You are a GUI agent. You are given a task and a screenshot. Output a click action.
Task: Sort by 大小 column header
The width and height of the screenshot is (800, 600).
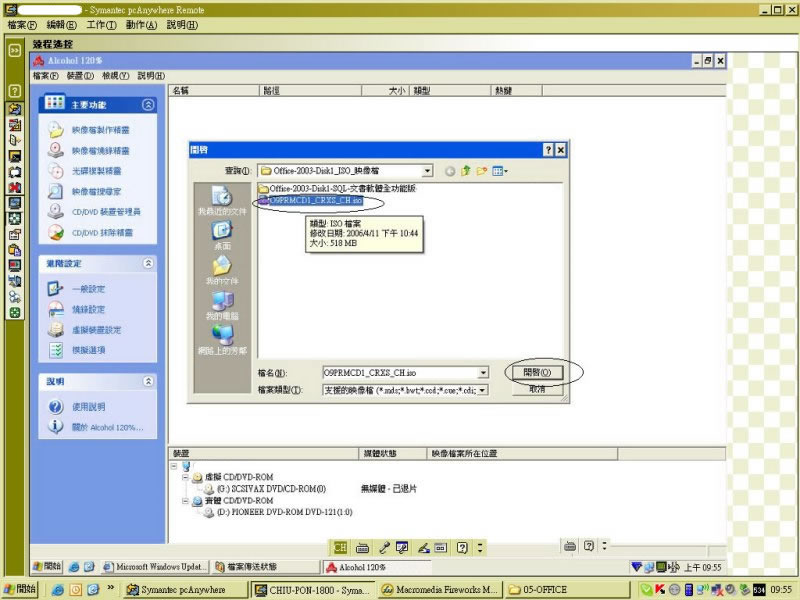pyautogui.click(x=386, y=91)
